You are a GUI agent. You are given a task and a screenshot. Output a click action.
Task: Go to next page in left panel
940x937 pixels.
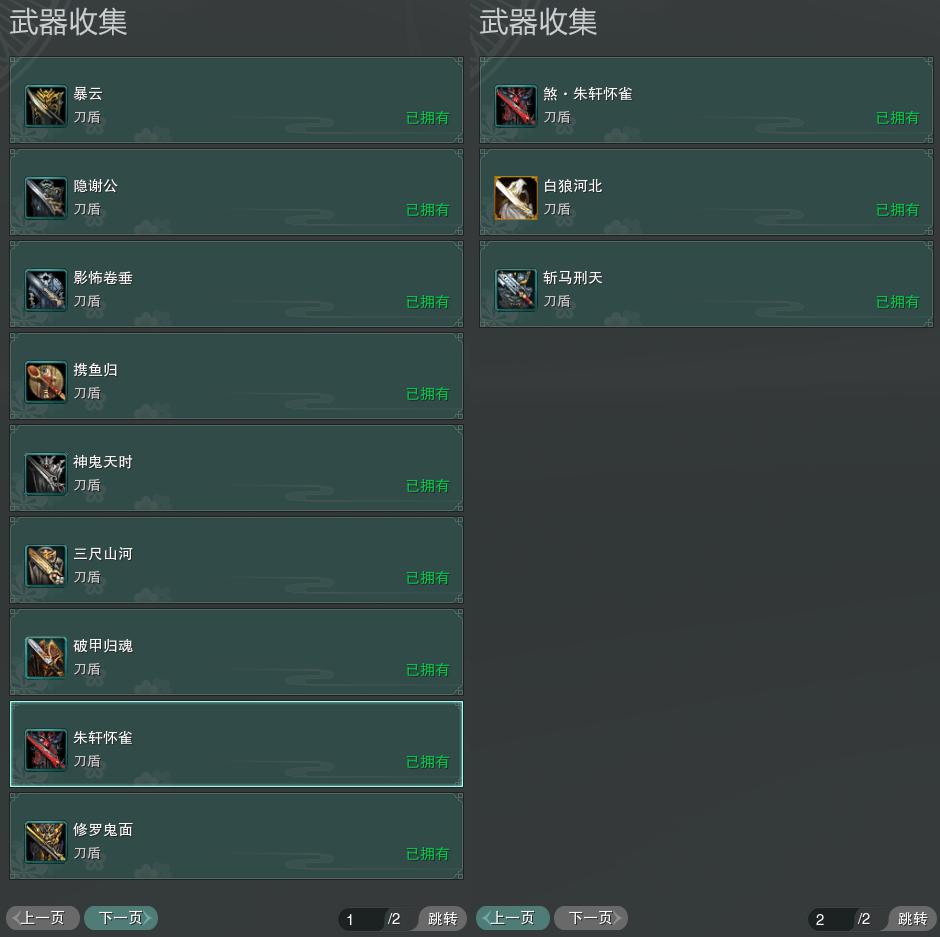pyautogui.click(x=121, y=918)
